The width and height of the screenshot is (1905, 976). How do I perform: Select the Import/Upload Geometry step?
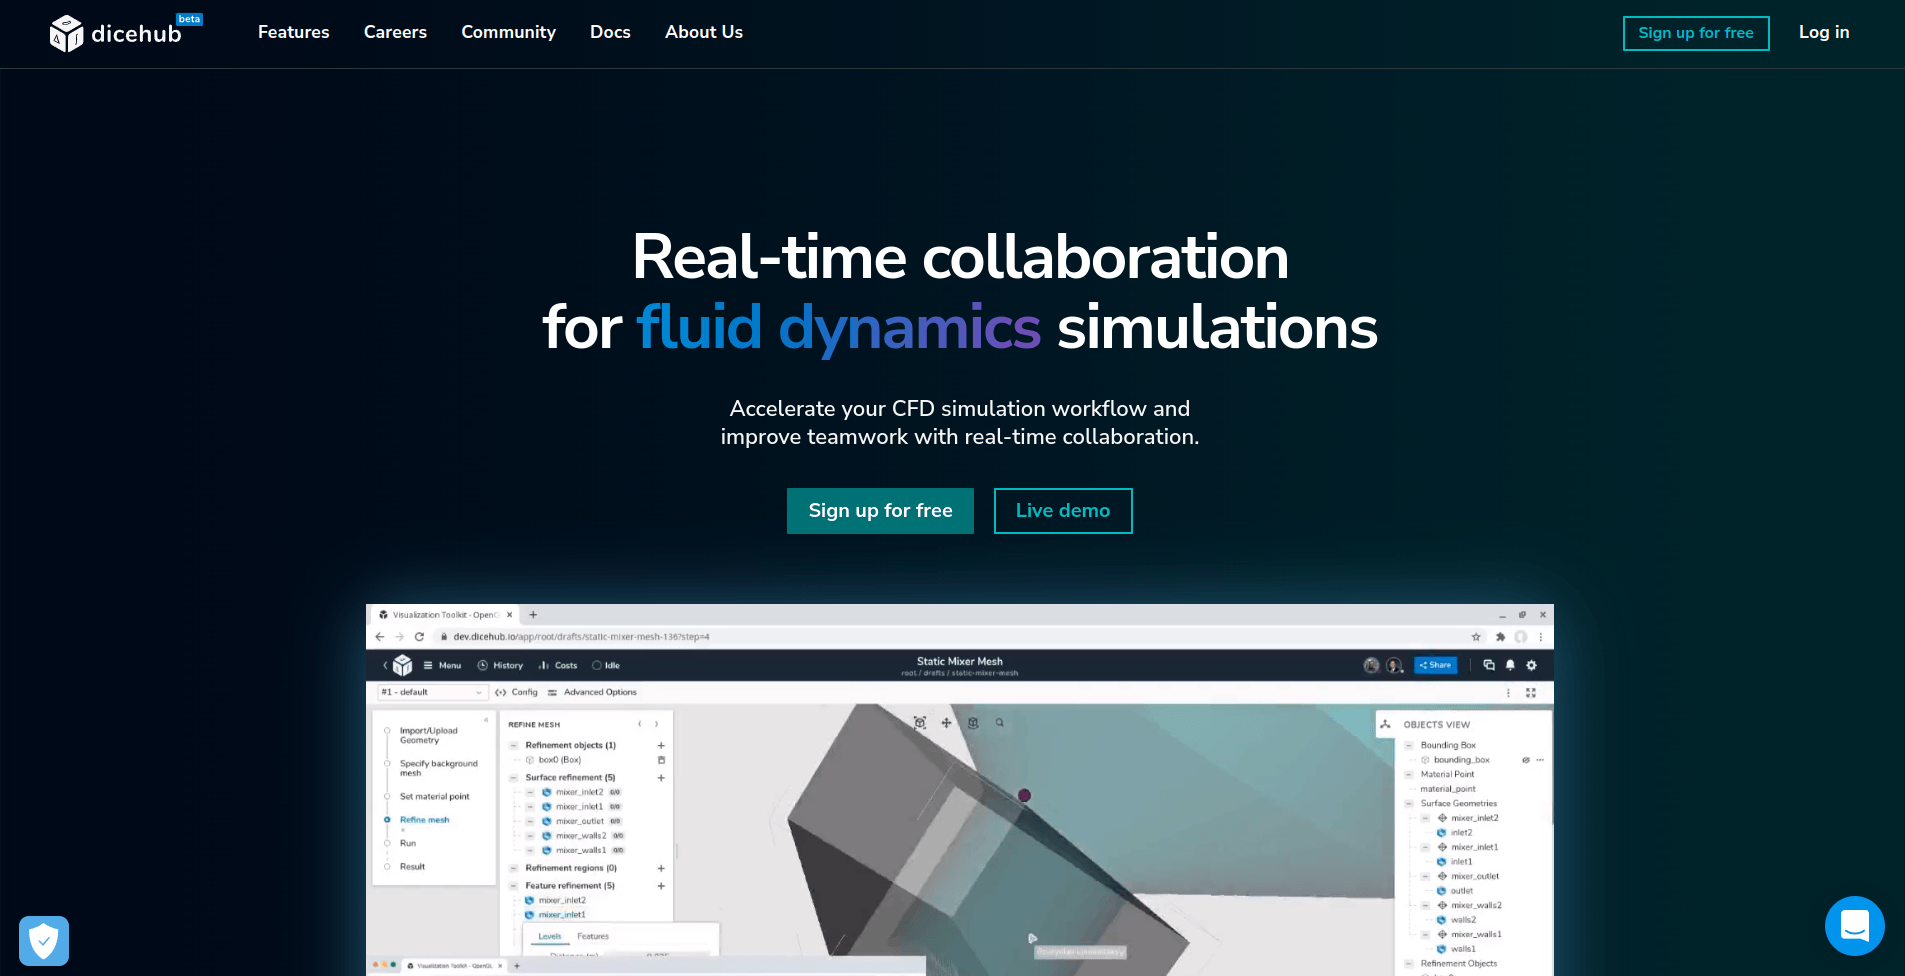pyautogui.click(x=428, y=735)
